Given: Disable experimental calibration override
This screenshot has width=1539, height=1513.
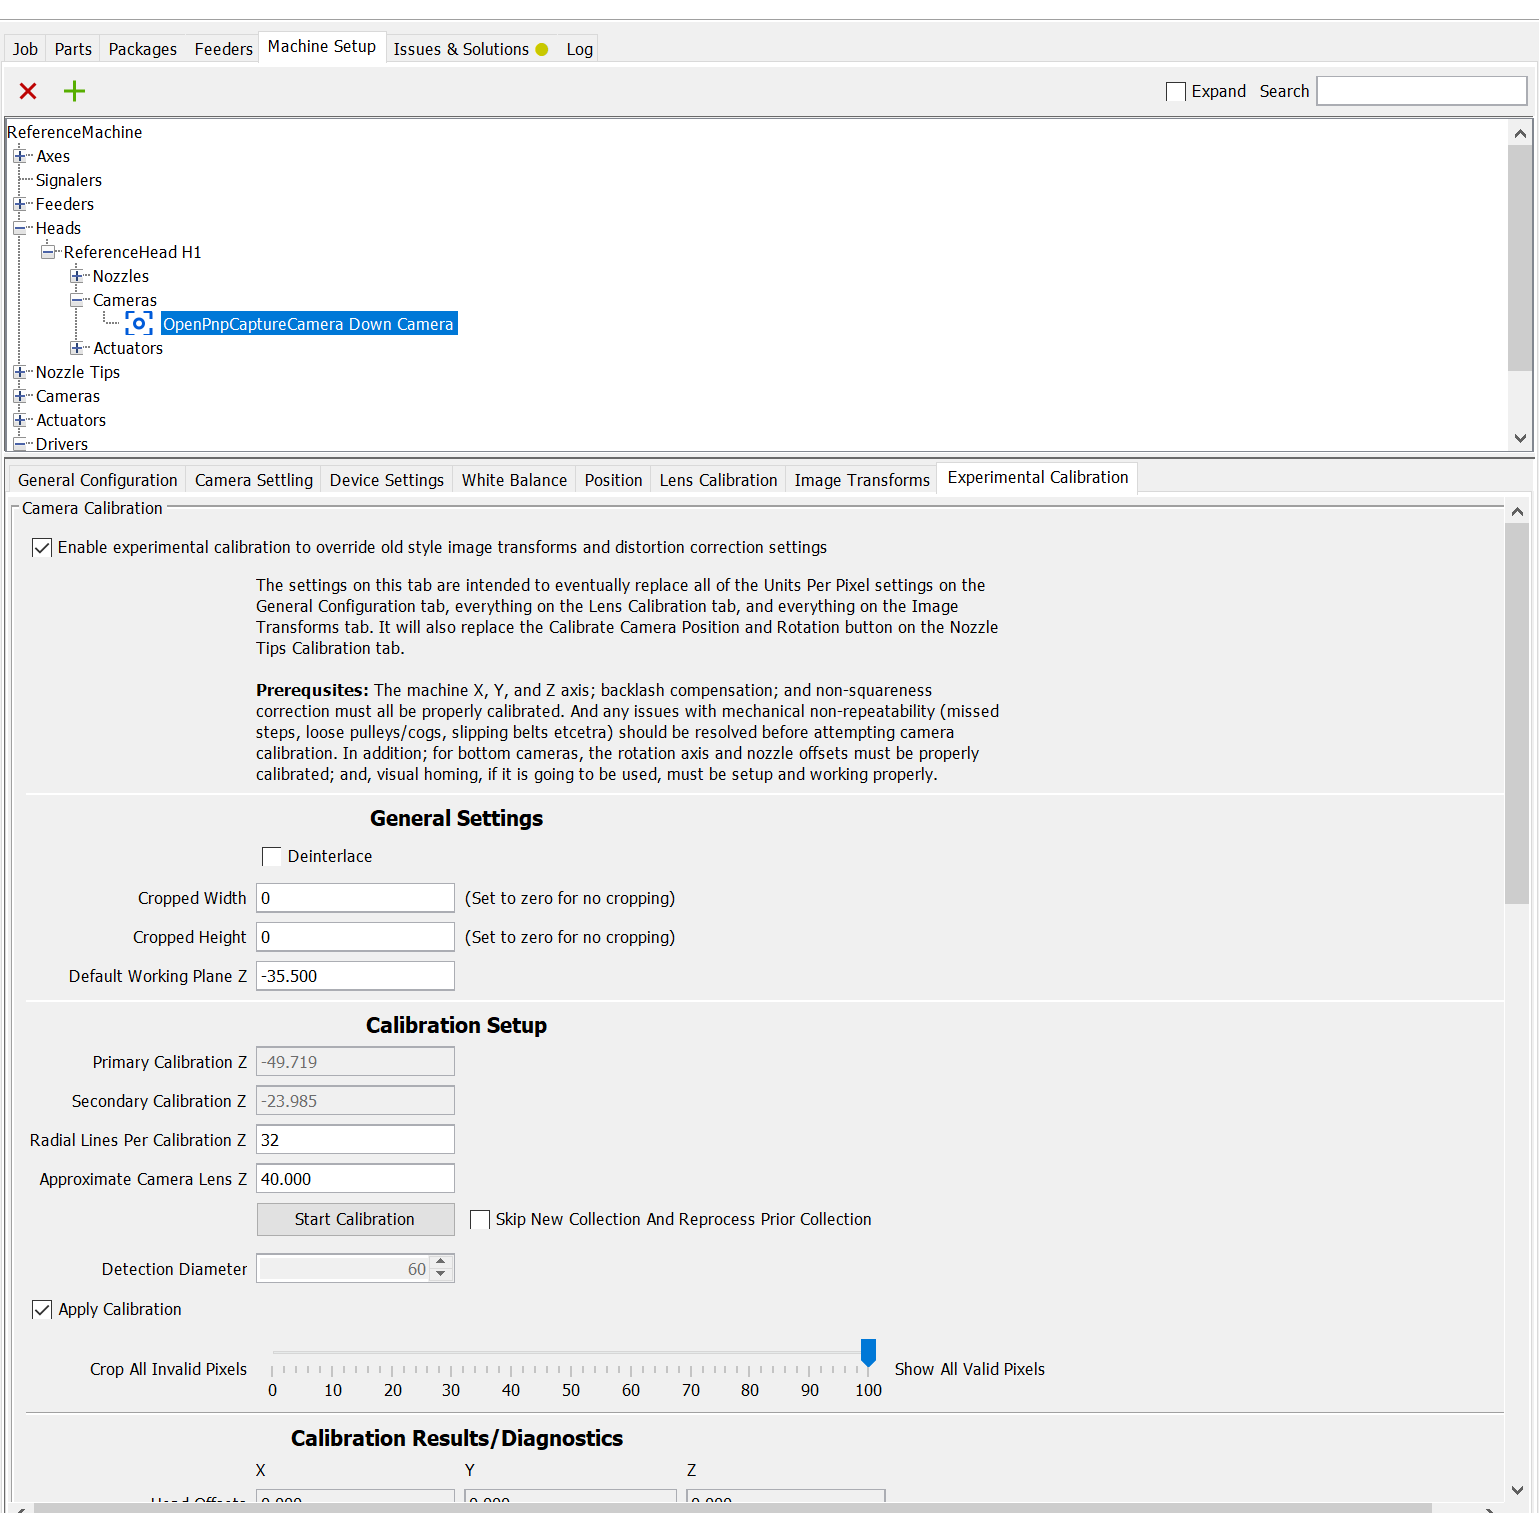Looking at the screenshot, I should 41,547.
